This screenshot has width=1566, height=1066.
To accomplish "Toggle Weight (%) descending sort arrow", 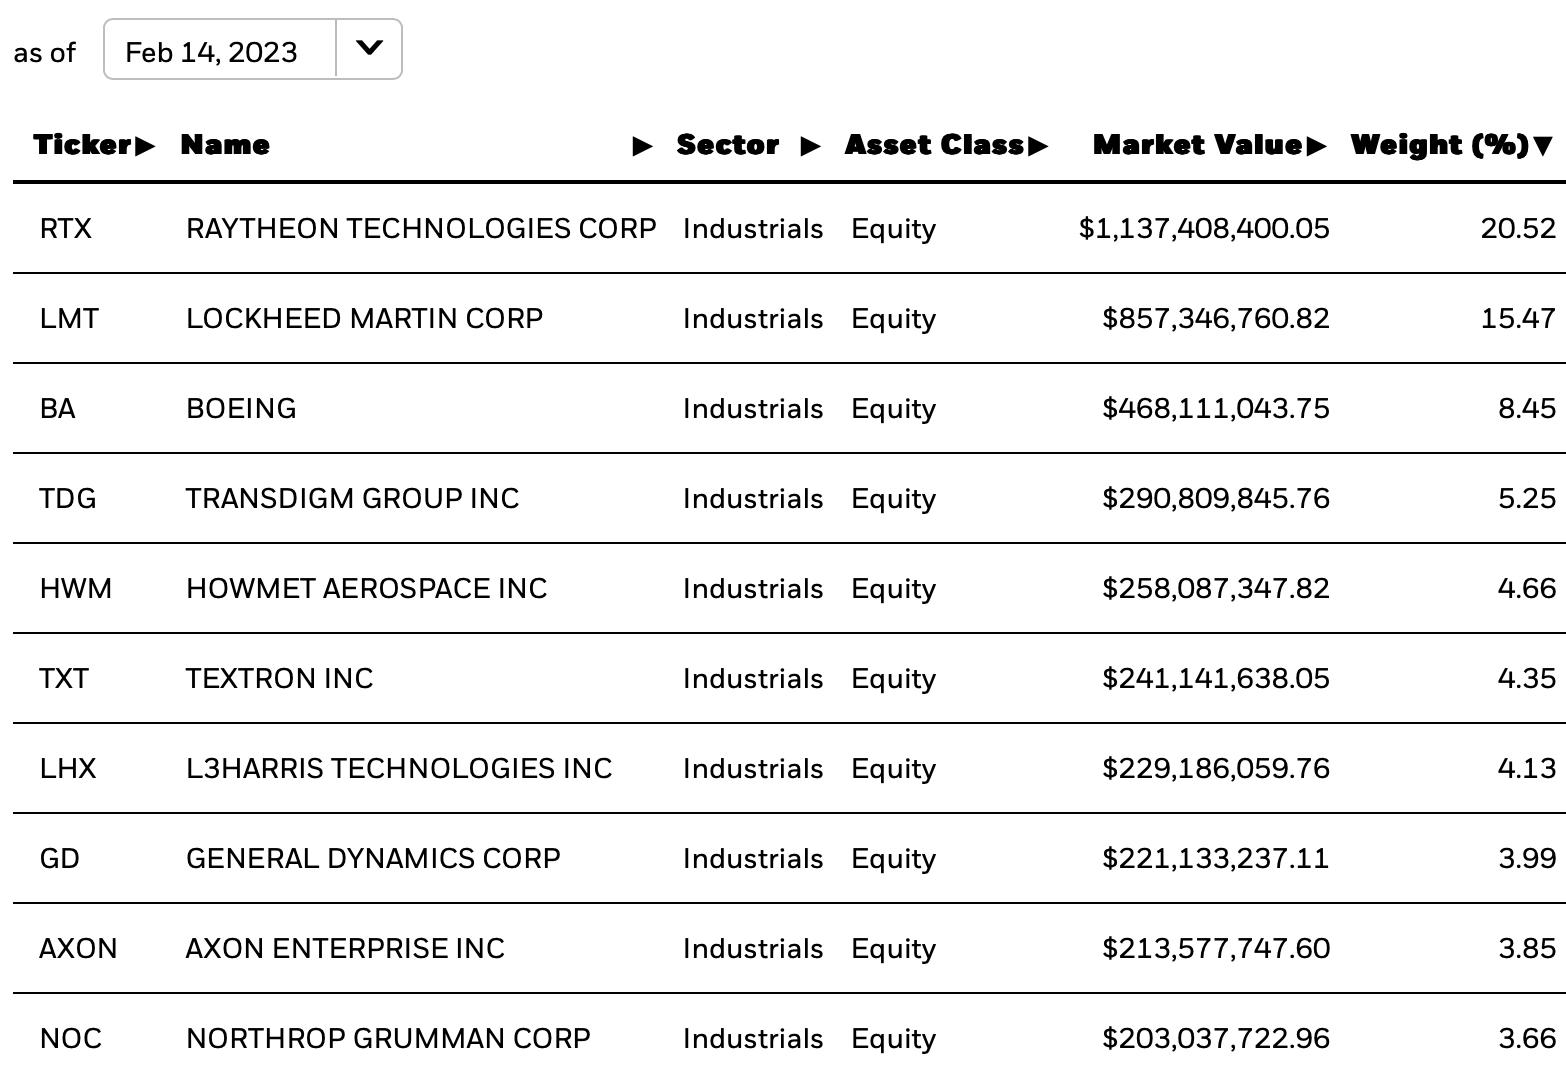I will point(1543,147).
